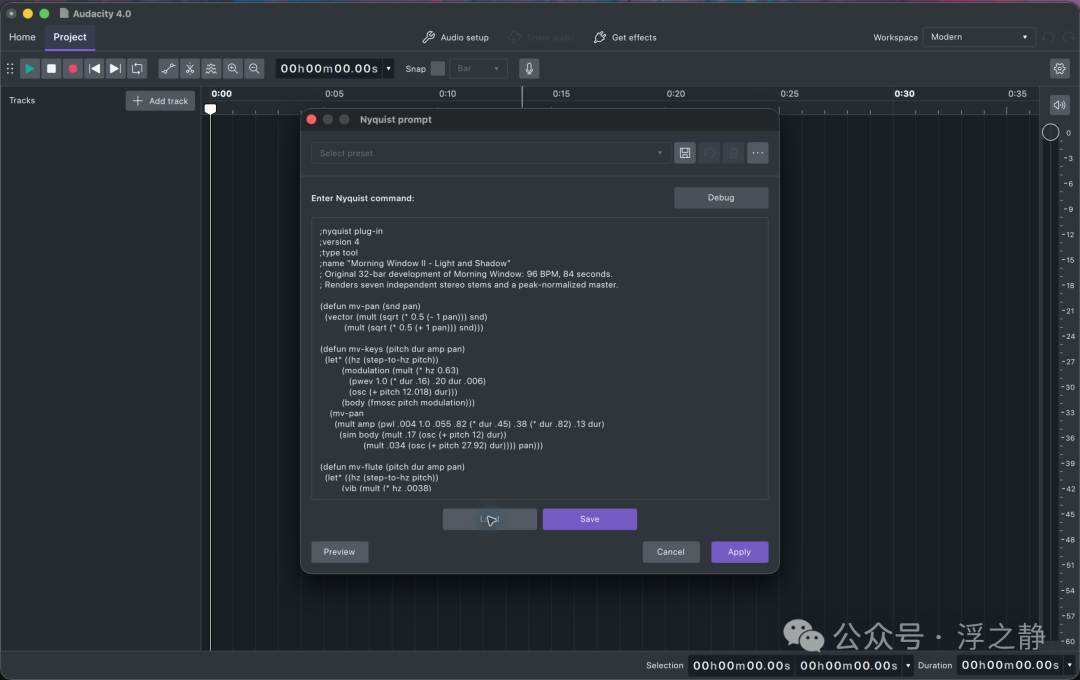This screenshot has height=680, width=1080.
Task: Zoom in on the timeline
Action: coord(233,69)
